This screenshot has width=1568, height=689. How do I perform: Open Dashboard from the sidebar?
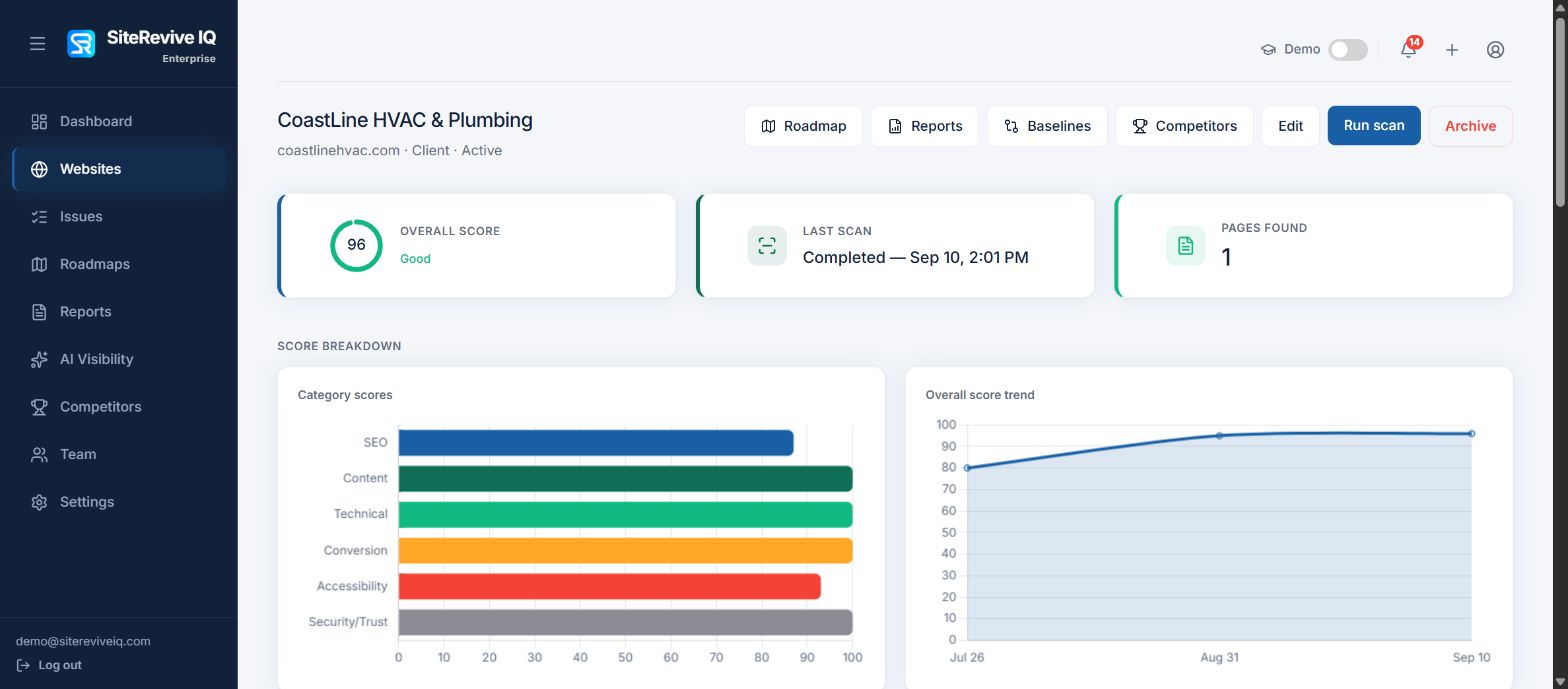pos(119,121)
